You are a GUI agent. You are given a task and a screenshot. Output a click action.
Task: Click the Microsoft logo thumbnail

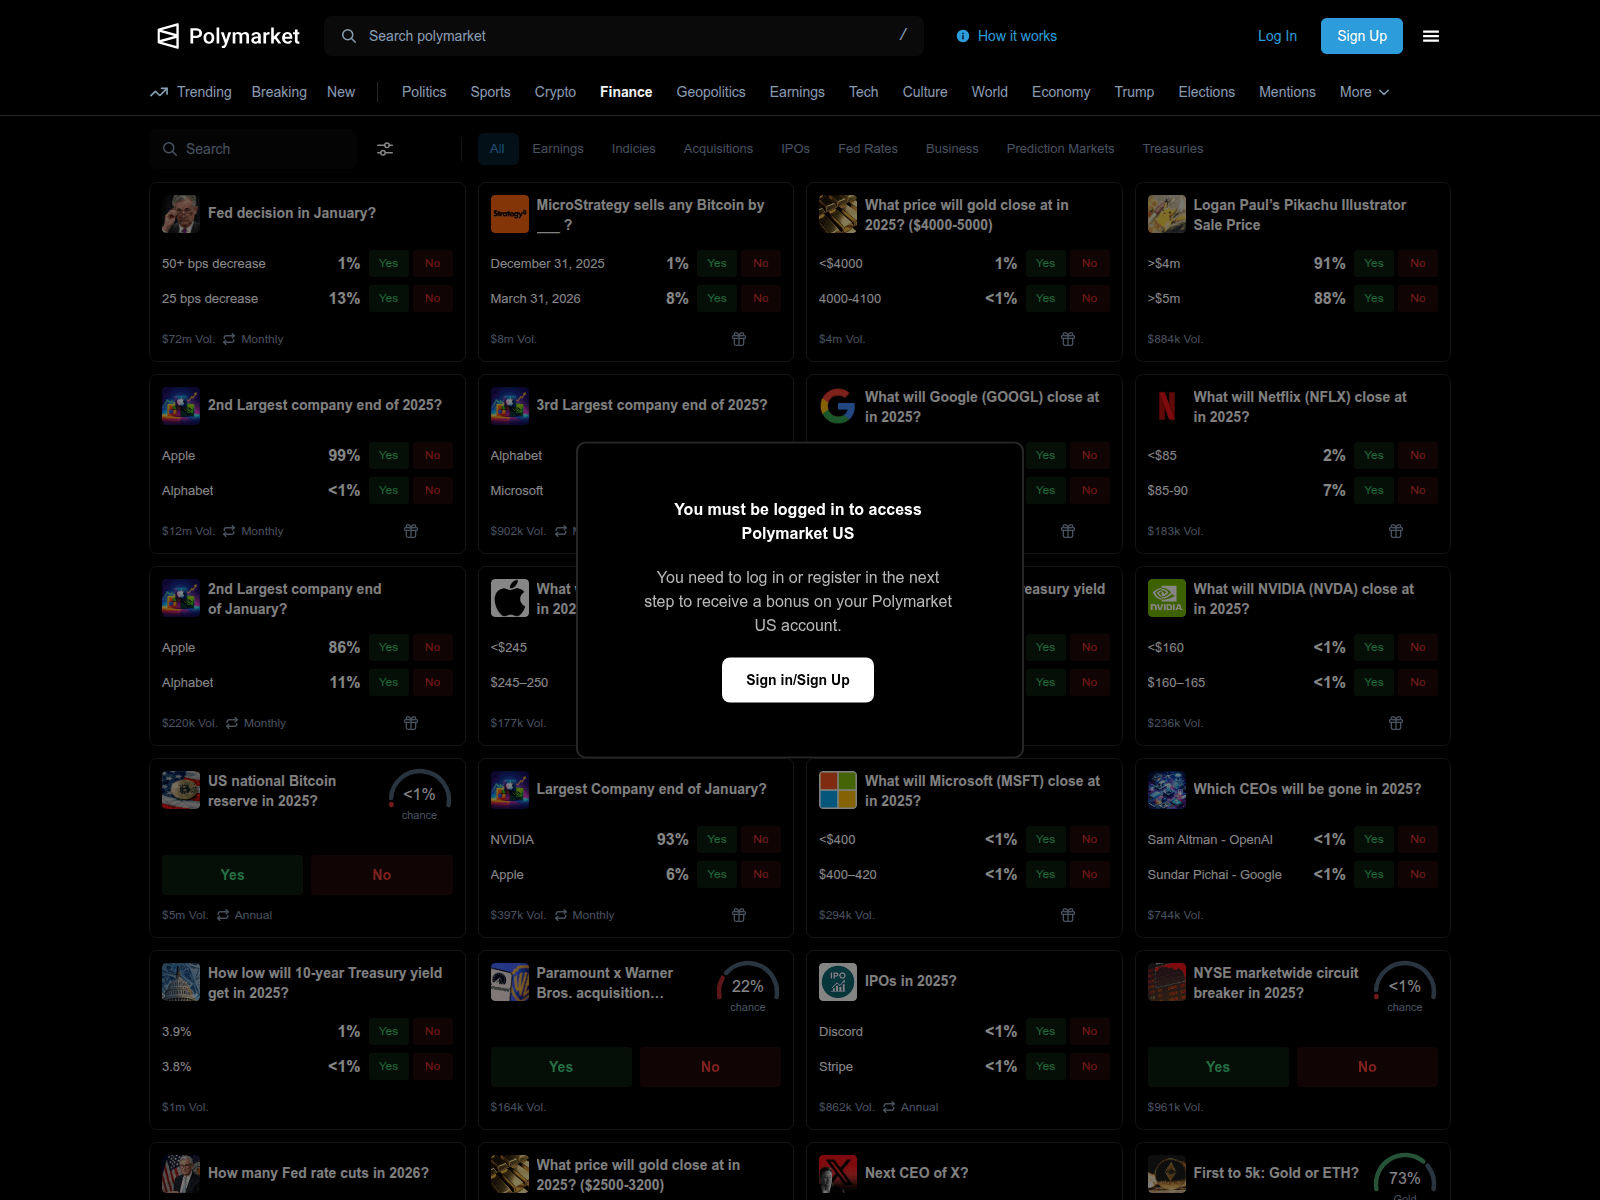click(x=838, y=790)
